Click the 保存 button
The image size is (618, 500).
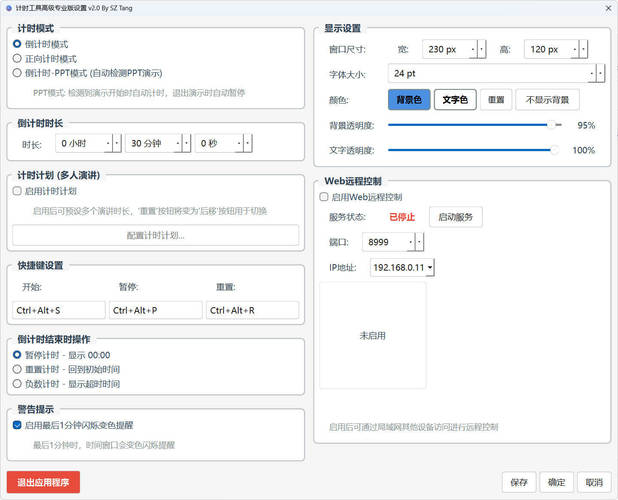pyautogui.click(x=518, y=482)
